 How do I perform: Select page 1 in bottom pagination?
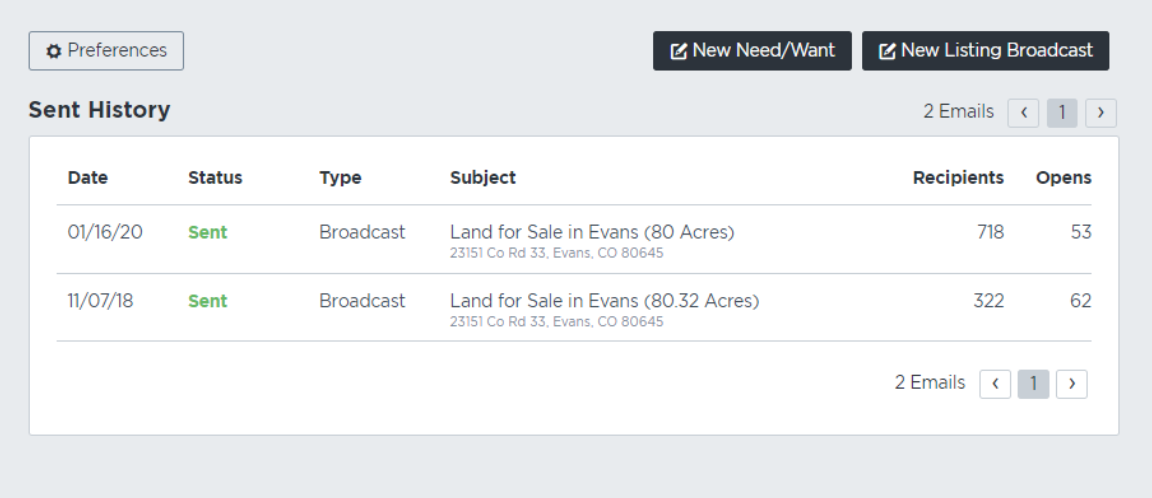tap(1034, 384)
